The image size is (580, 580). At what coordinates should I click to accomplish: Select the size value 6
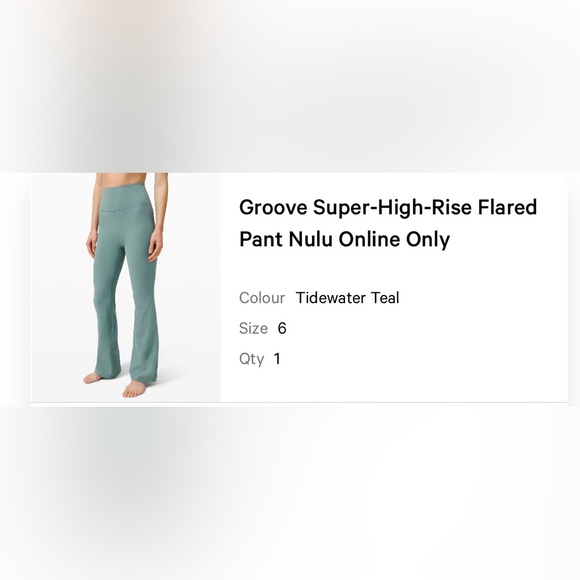click(282, 328)
